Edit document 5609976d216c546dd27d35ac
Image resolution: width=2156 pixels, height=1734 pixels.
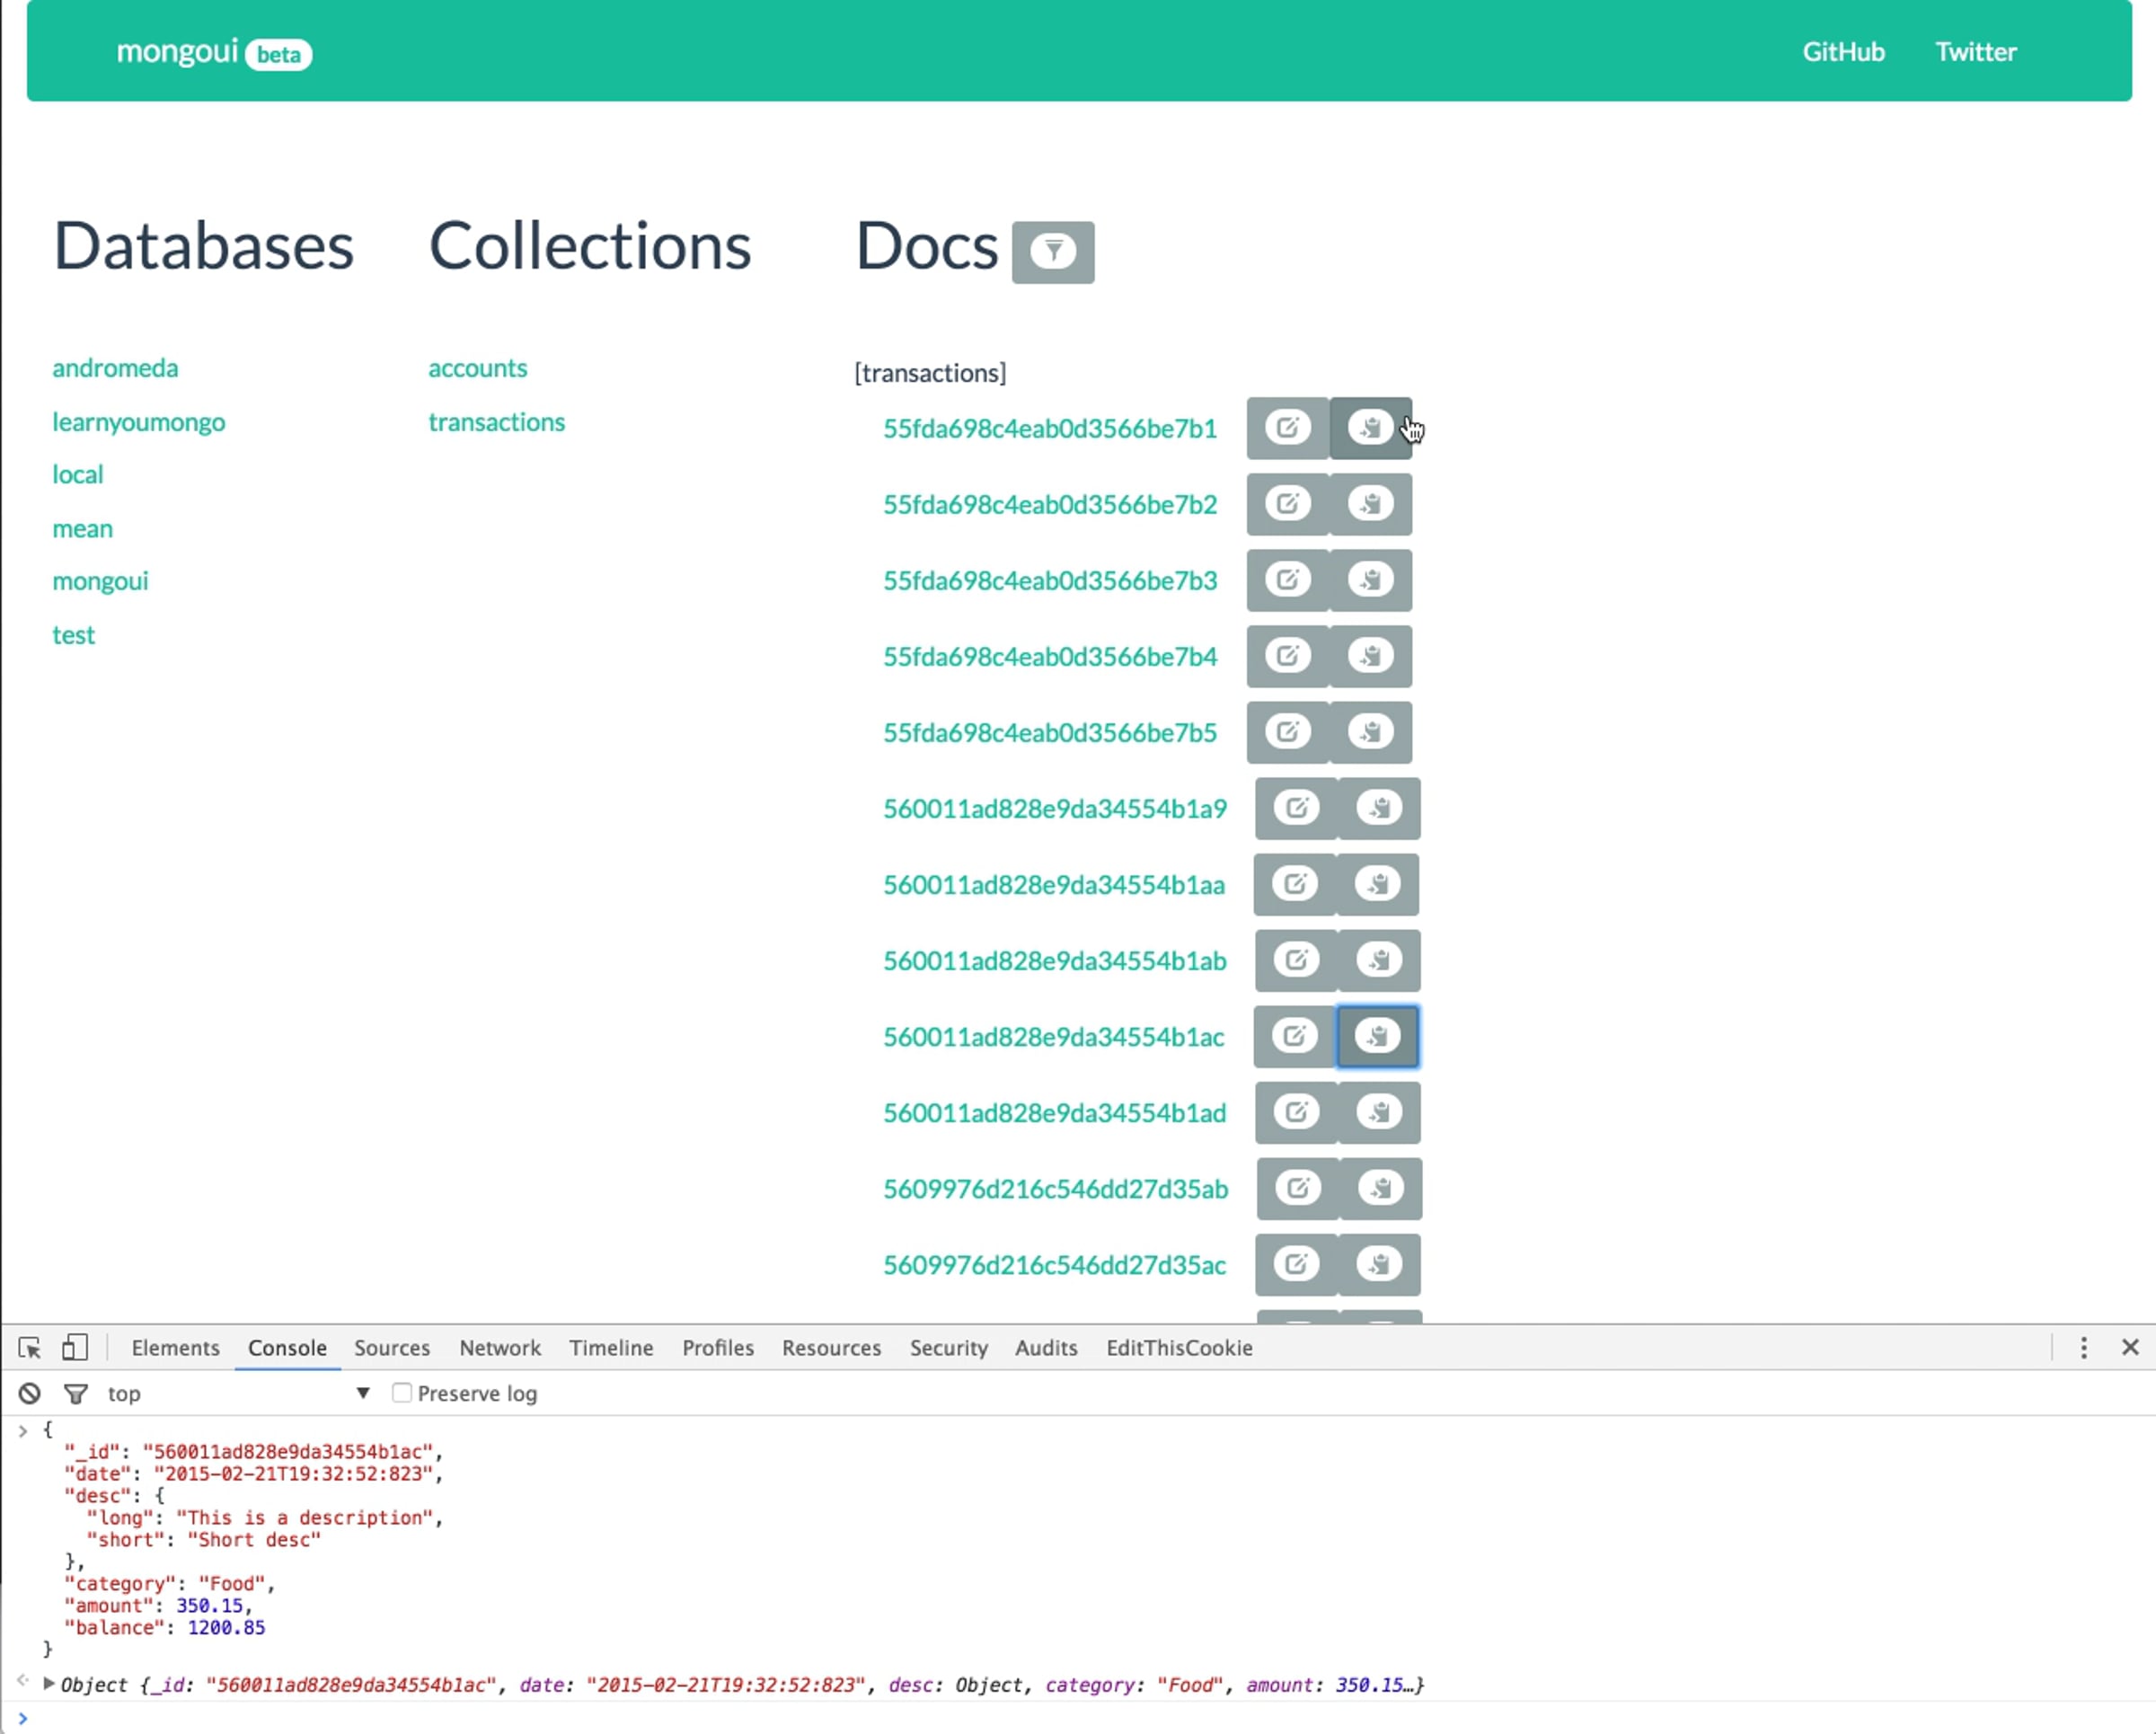click(x=1296, y=1264)
